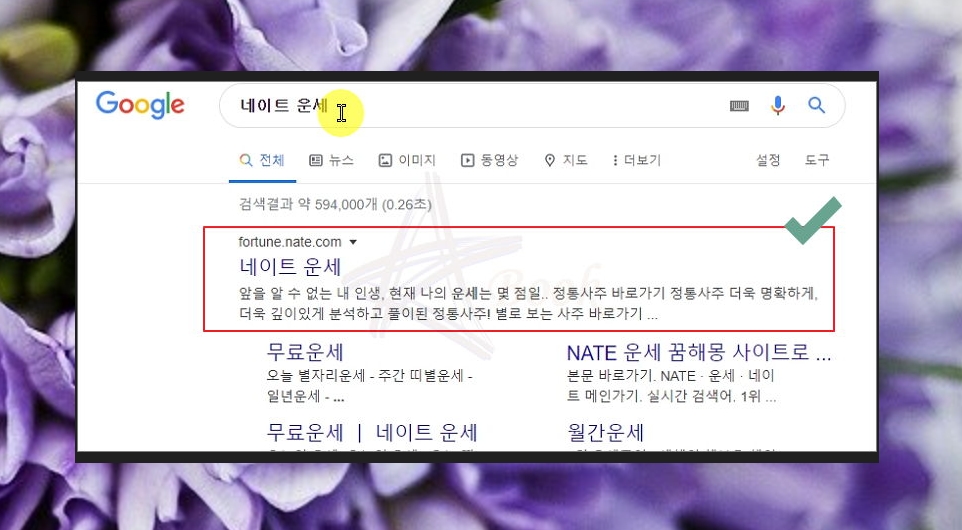Select the 전체 tab
The width and height of the screenshot is (962, 530).
pos(262,160)
